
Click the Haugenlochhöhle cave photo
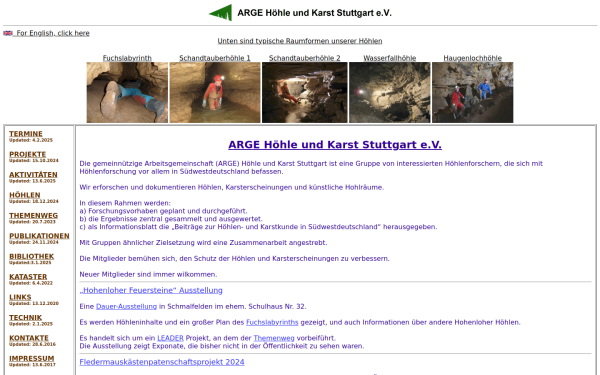click(473, 93)
